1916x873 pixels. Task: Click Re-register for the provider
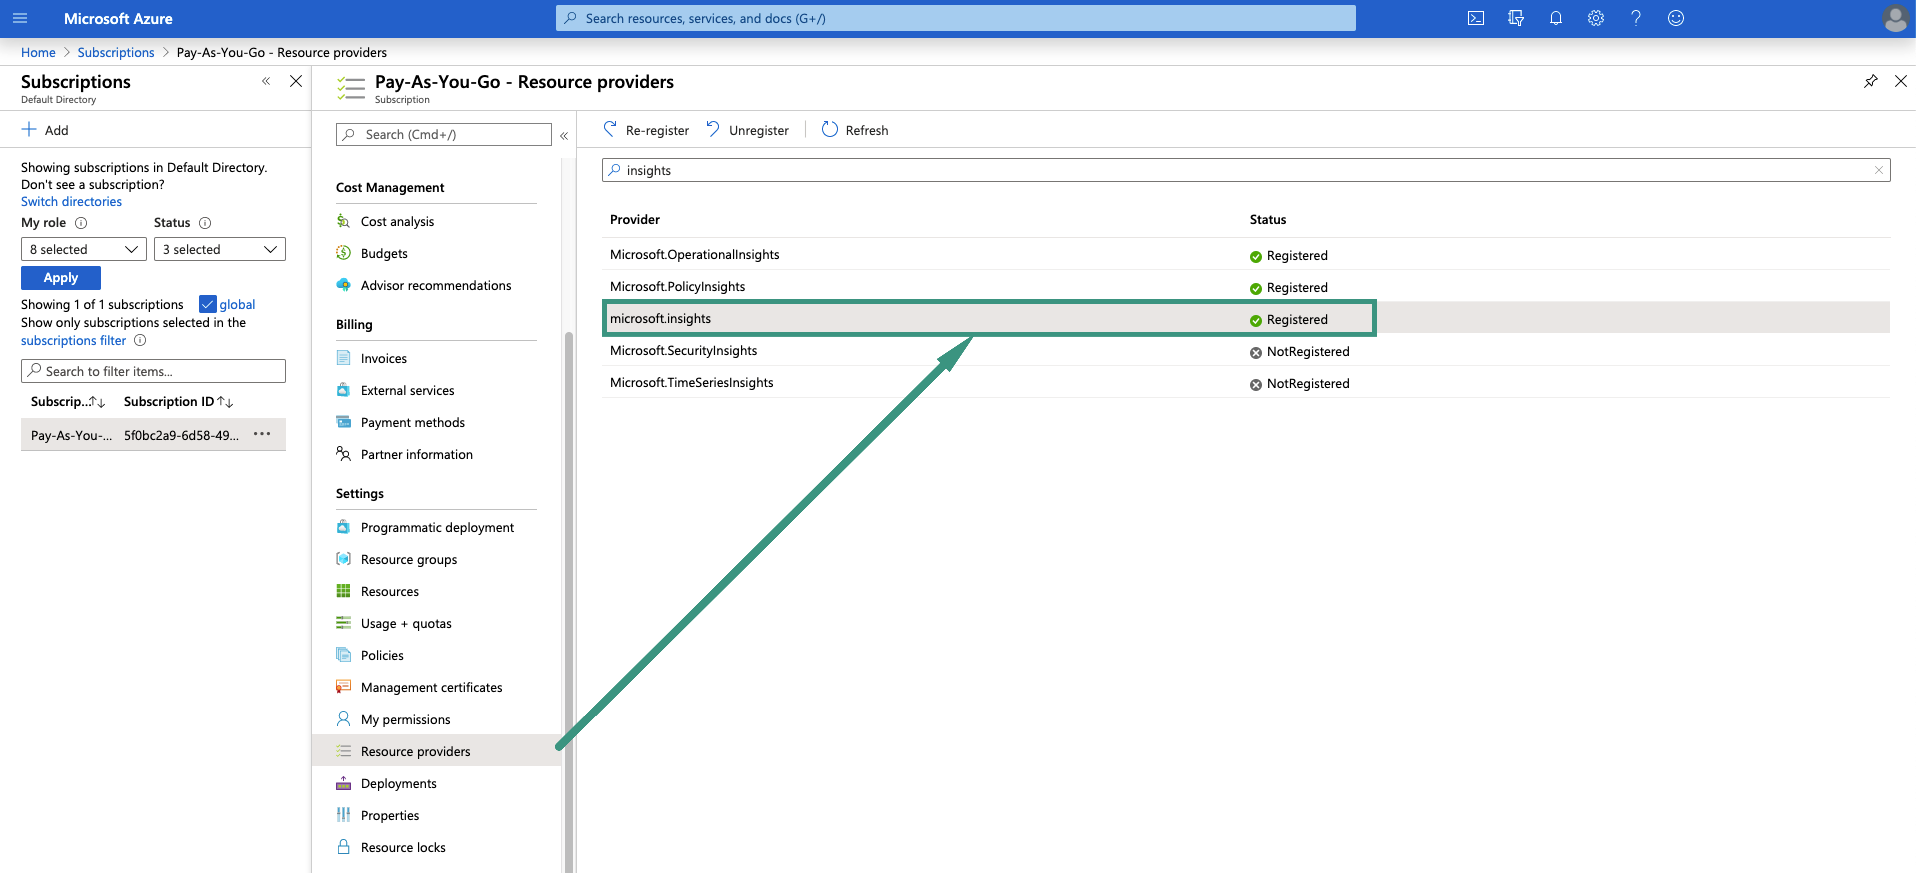click(646, 130)
